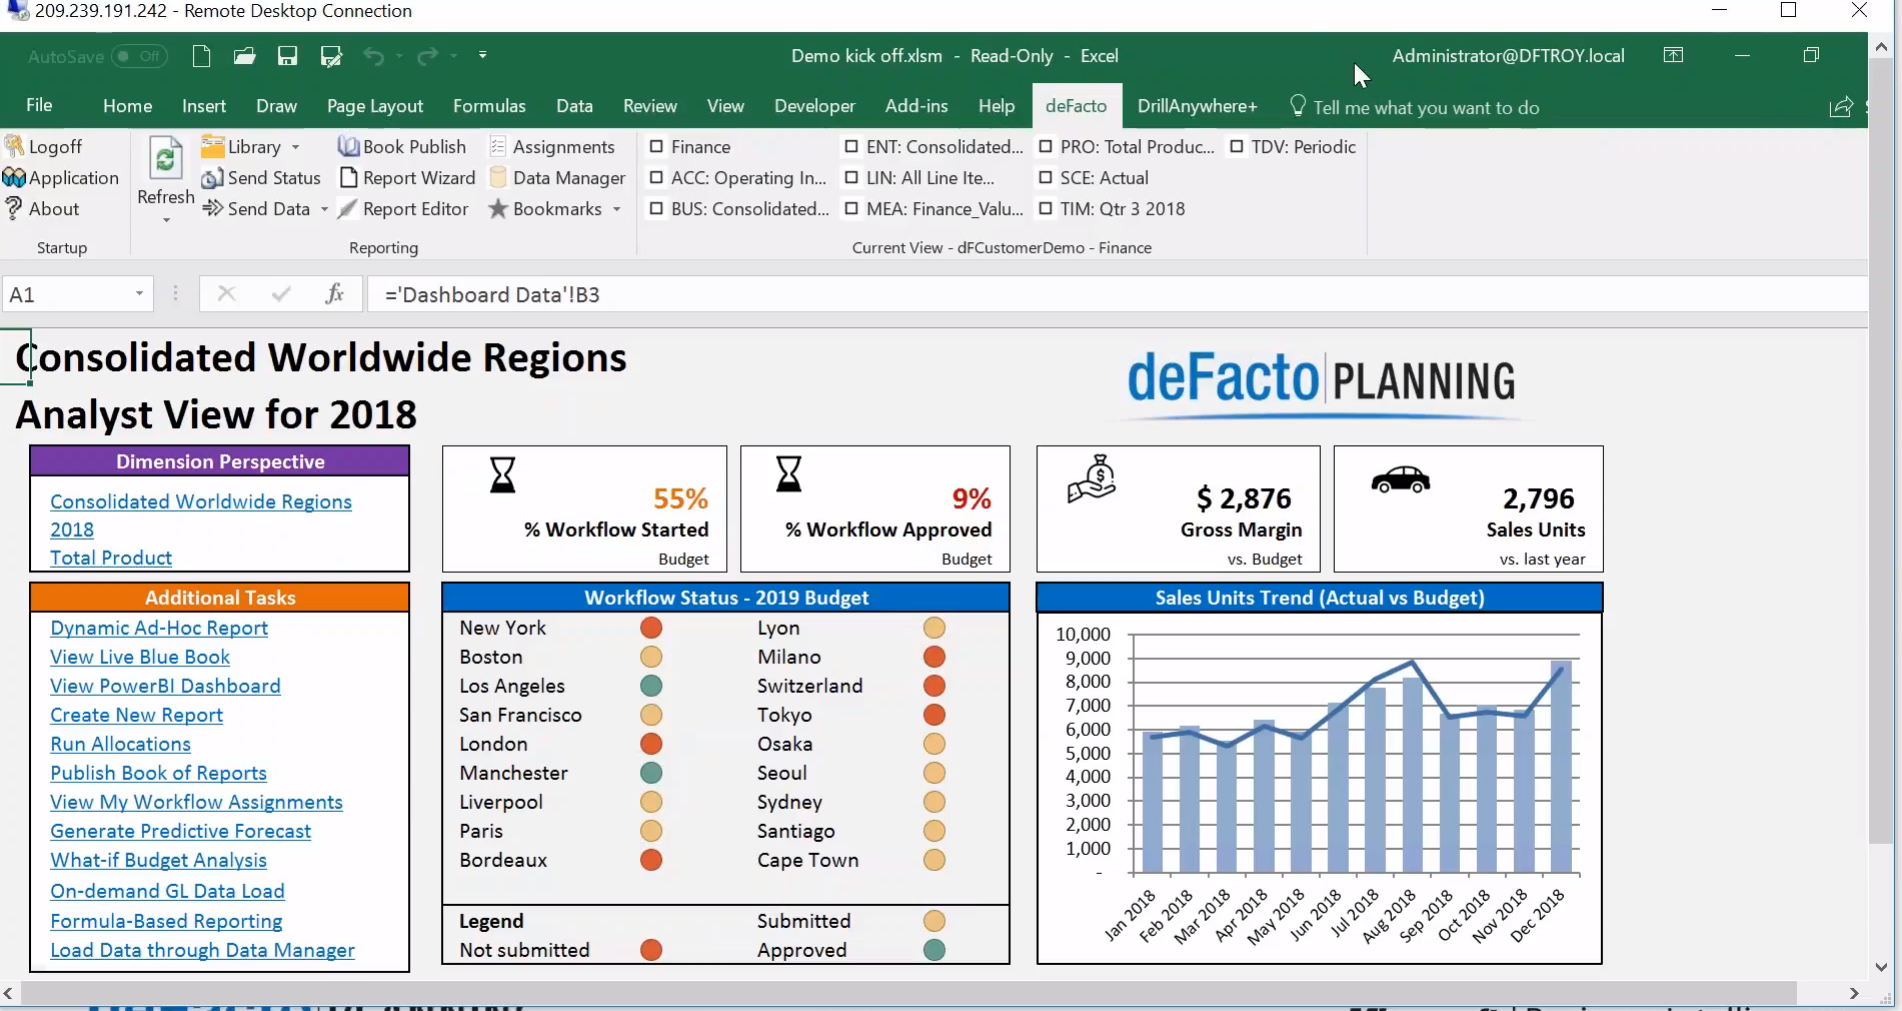The height and width of the screenshot is (1011, 1902).
Task: Click the Bookmarks star icon
Action: tap(497, 208)
